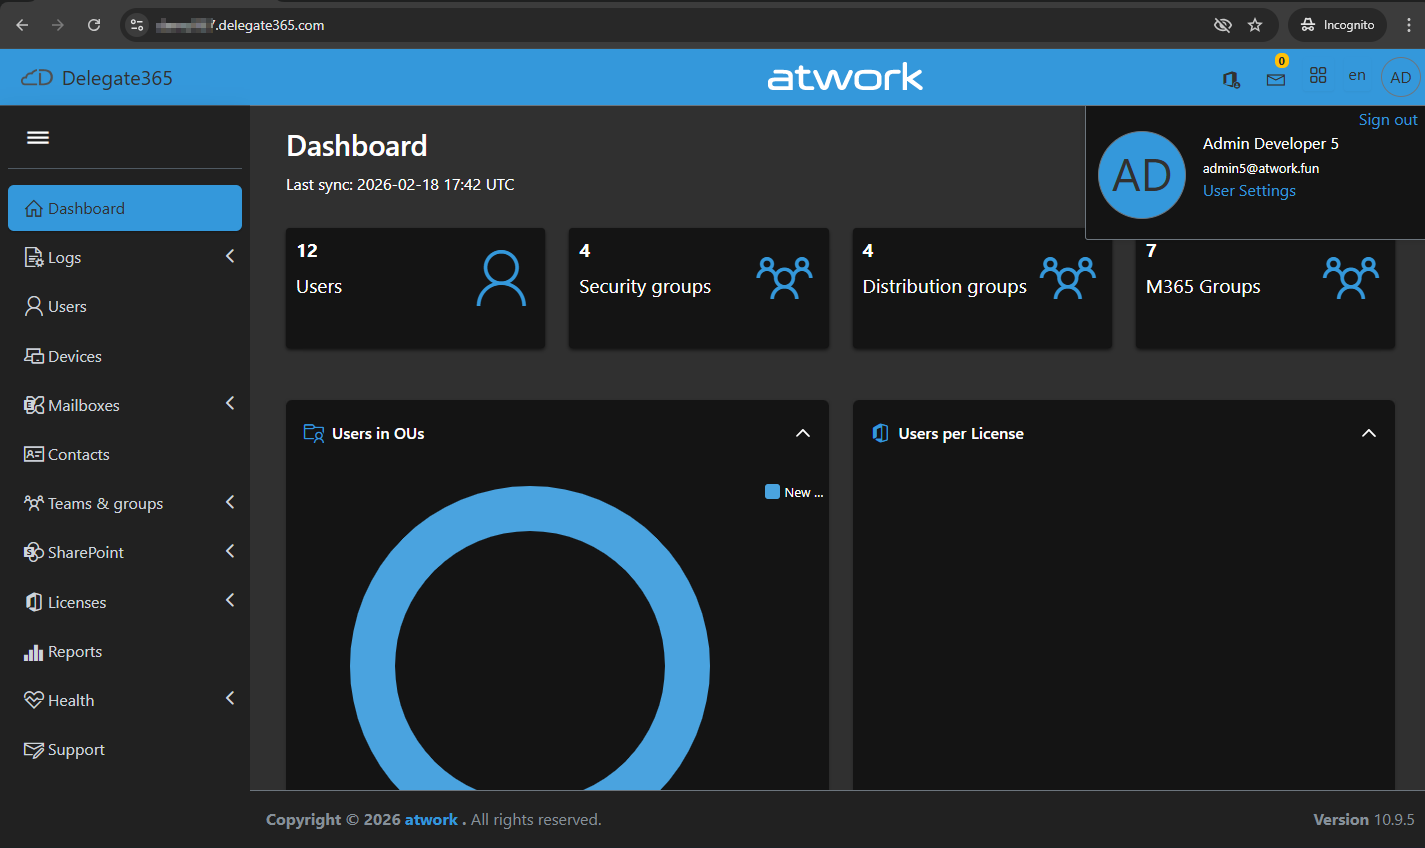Open the Reports section
The image size is (1425, 848).
tap(74, 651)
